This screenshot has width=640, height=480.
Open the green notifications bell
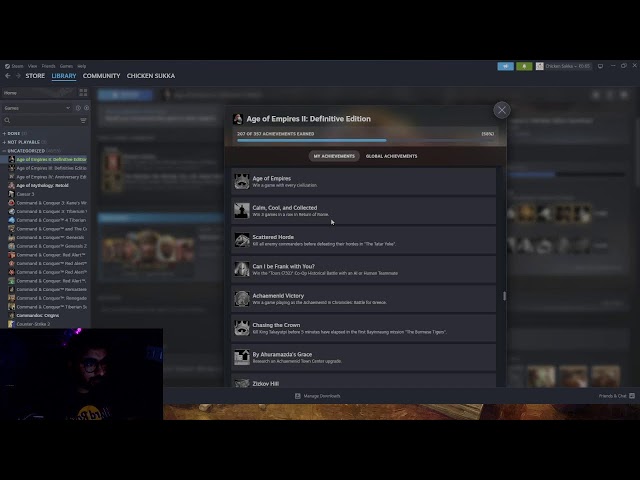(524, 66)
